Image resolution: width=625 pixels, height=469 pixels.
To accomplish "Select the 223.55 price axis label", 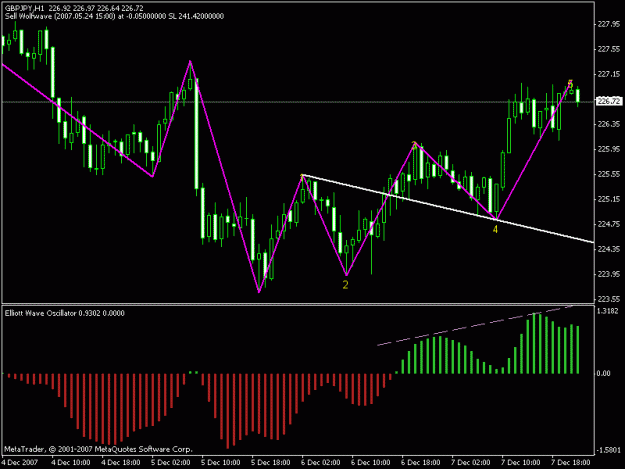I will 609,299.
